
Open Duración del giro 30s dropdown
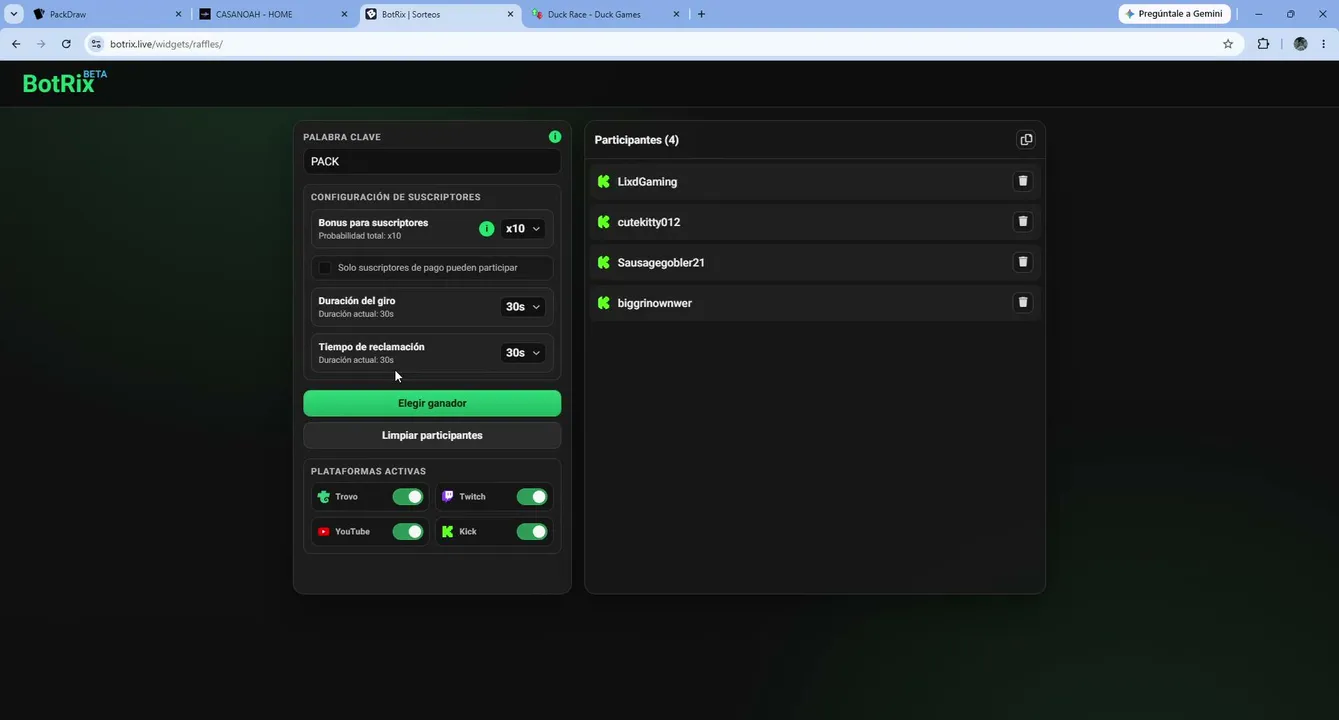pos(523,307)
